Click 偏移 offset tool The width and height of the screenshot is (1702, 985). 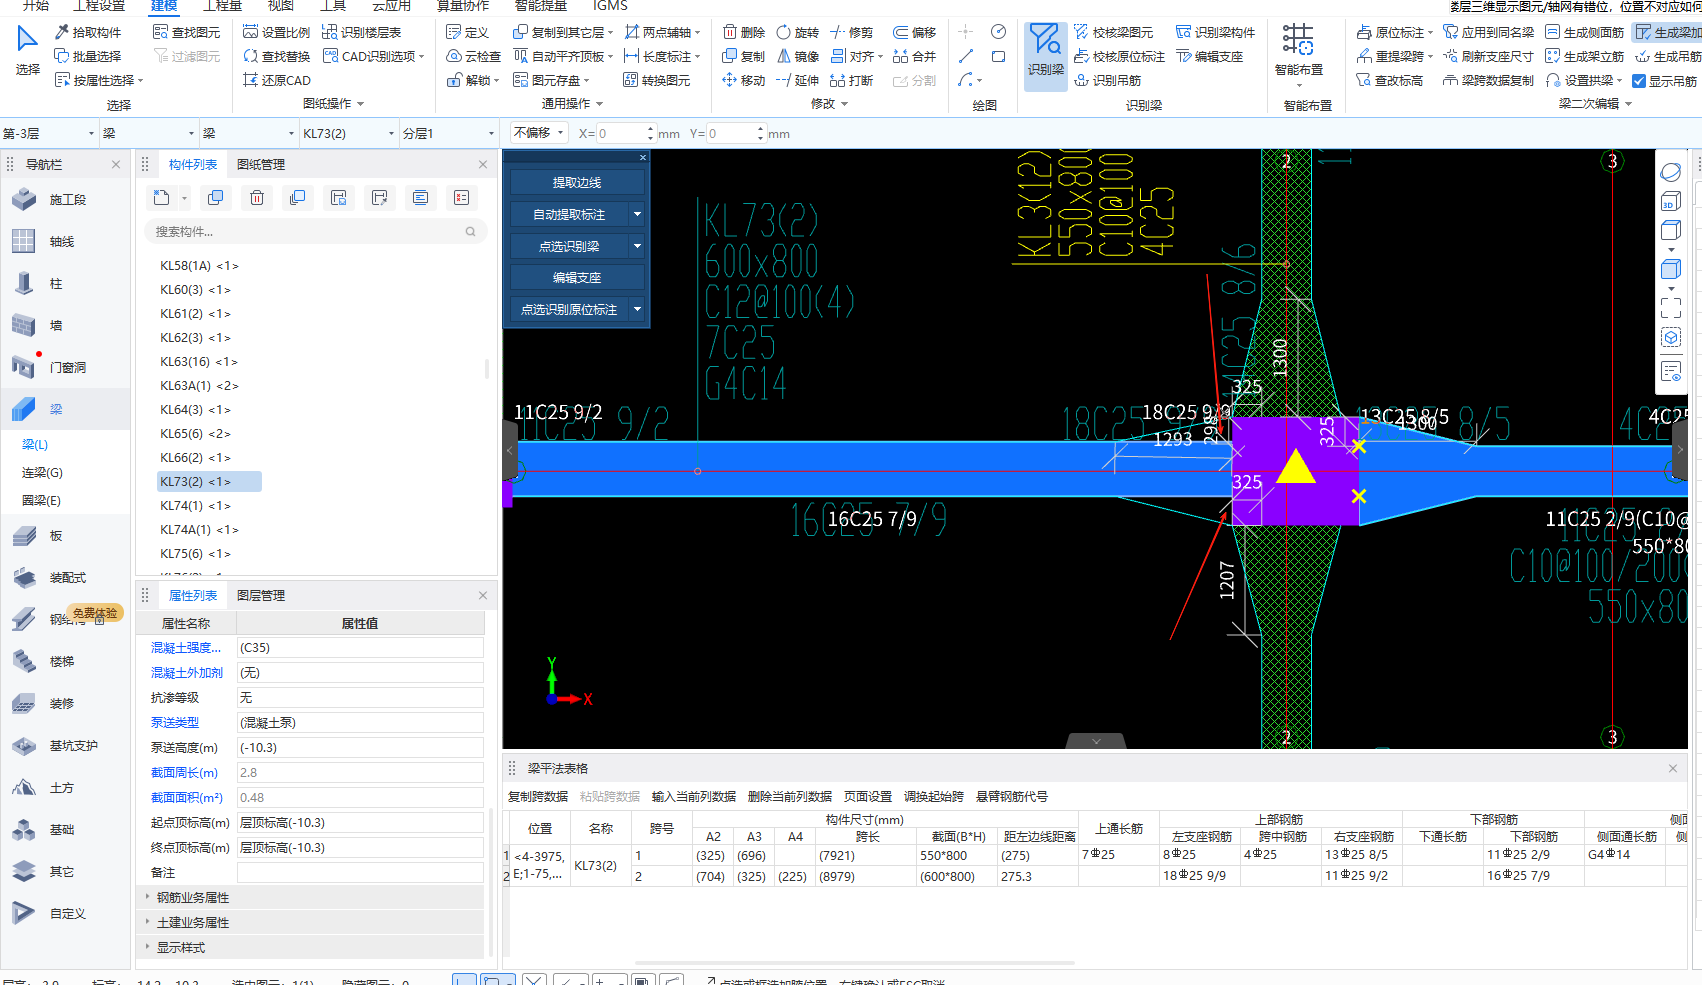pyautogui.click(x=914, y=32)
